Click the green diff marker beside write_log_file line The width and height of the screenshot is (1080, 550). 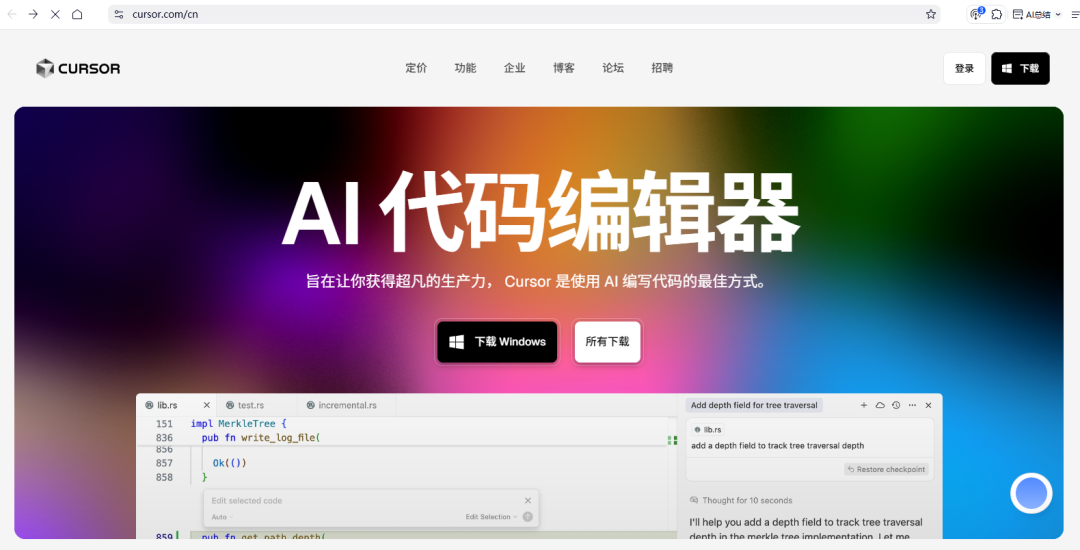point(672,440)
